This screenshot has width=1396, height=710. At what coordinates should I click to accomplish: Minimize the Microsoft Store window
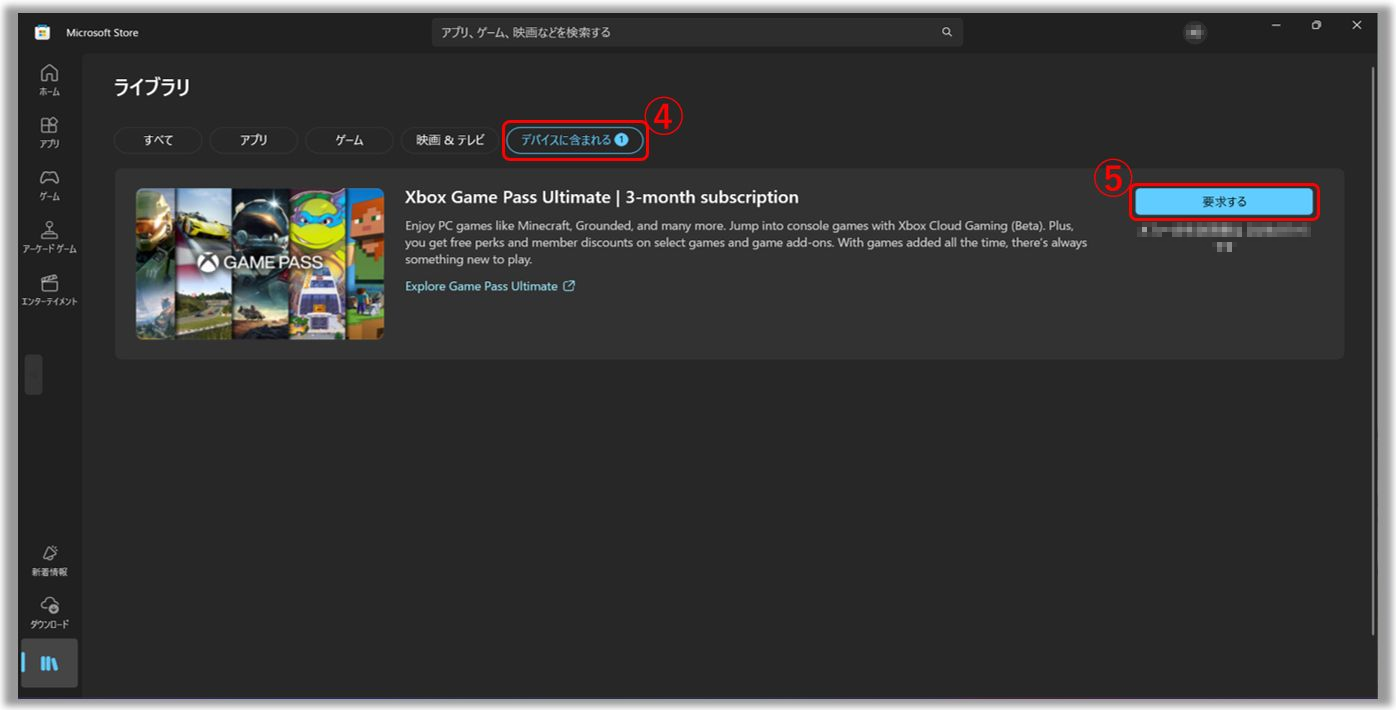point(1276,26)
